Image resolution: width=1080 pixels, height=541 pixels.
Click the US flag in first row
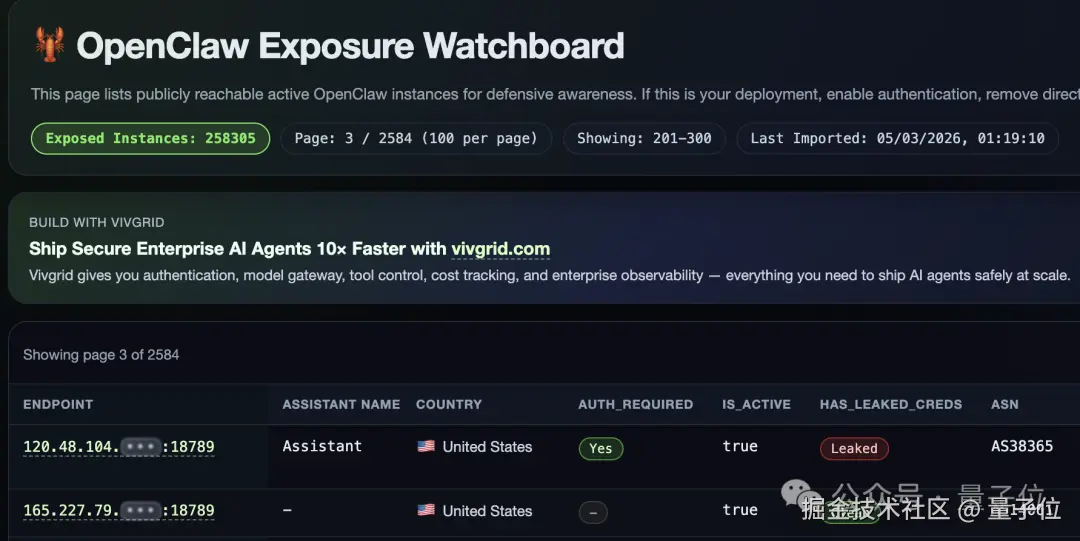pos(426,447)
